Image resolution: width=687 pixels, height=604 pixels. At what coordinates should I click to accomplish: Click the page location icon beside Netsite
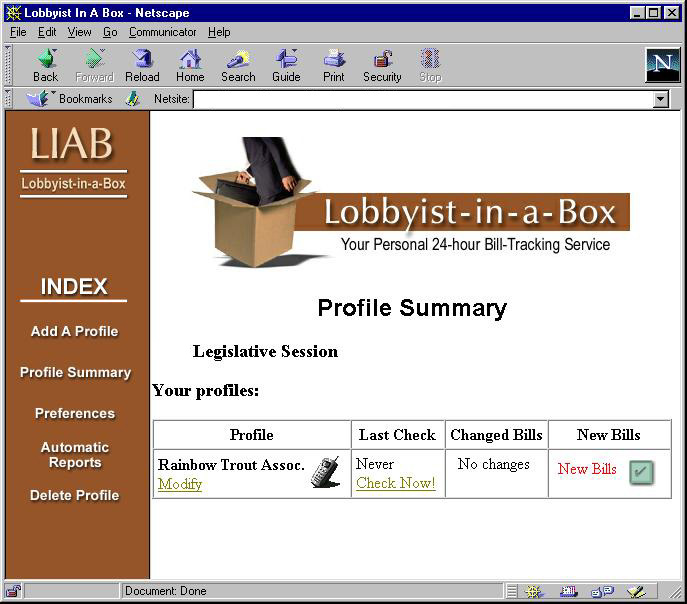click(132, 99)
